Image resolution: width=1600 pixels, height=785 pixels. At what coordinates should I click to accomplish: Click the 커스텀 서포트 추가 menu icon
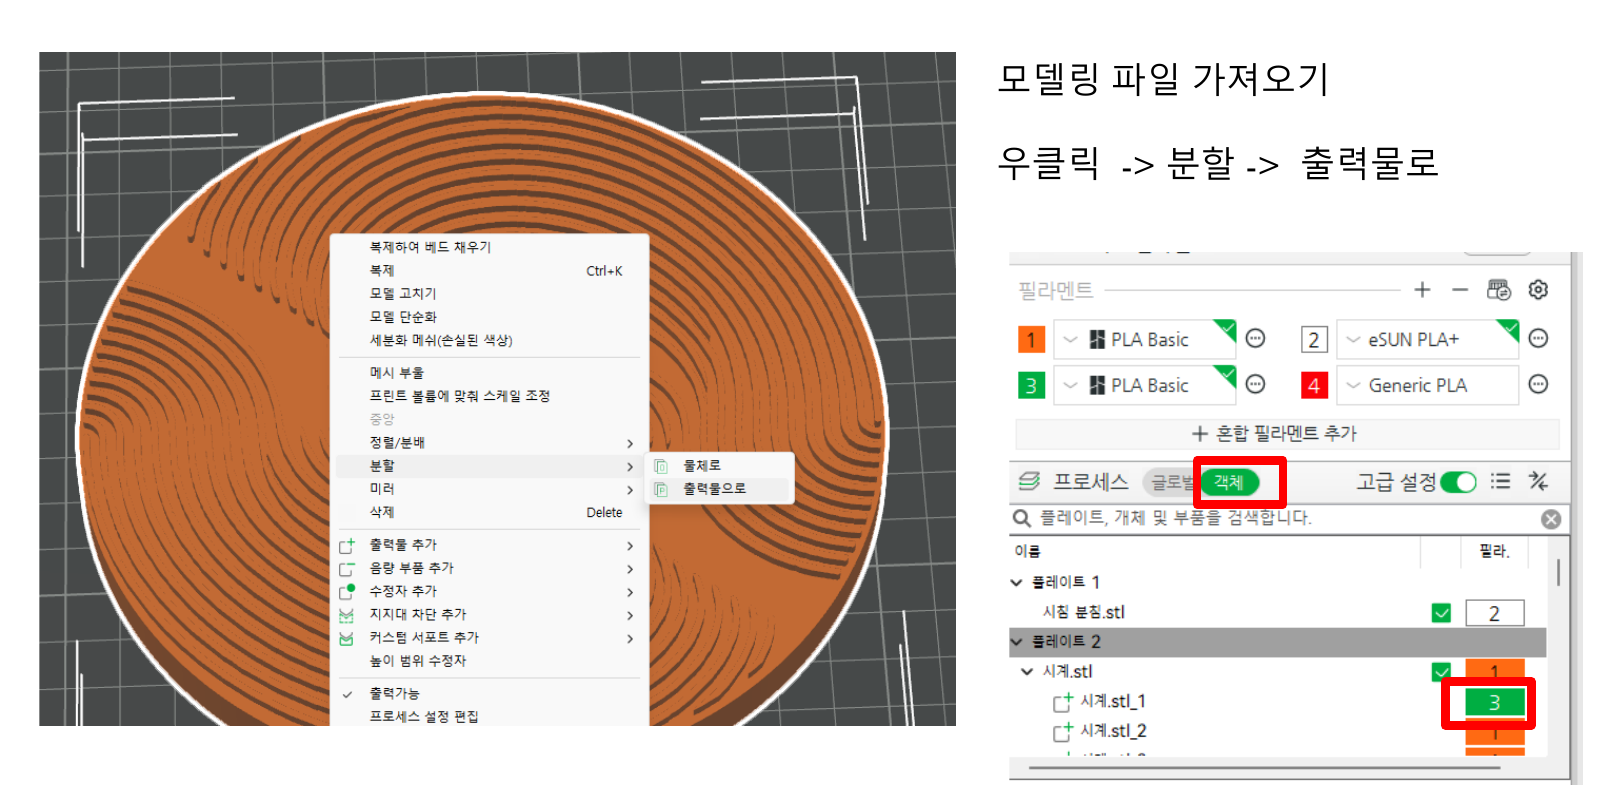click(x=347, y=638)
